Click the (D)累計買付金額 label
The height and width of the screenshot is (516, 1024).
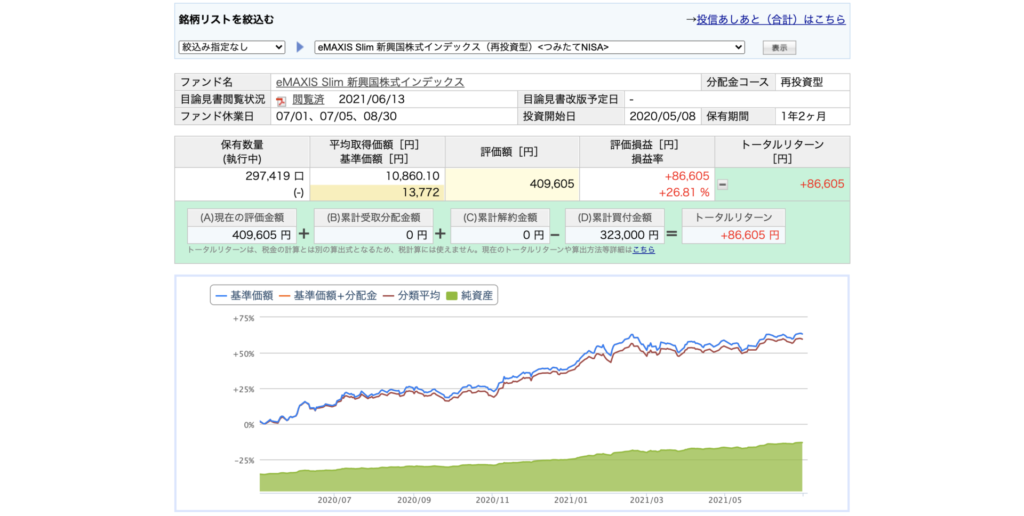(615, 218)
